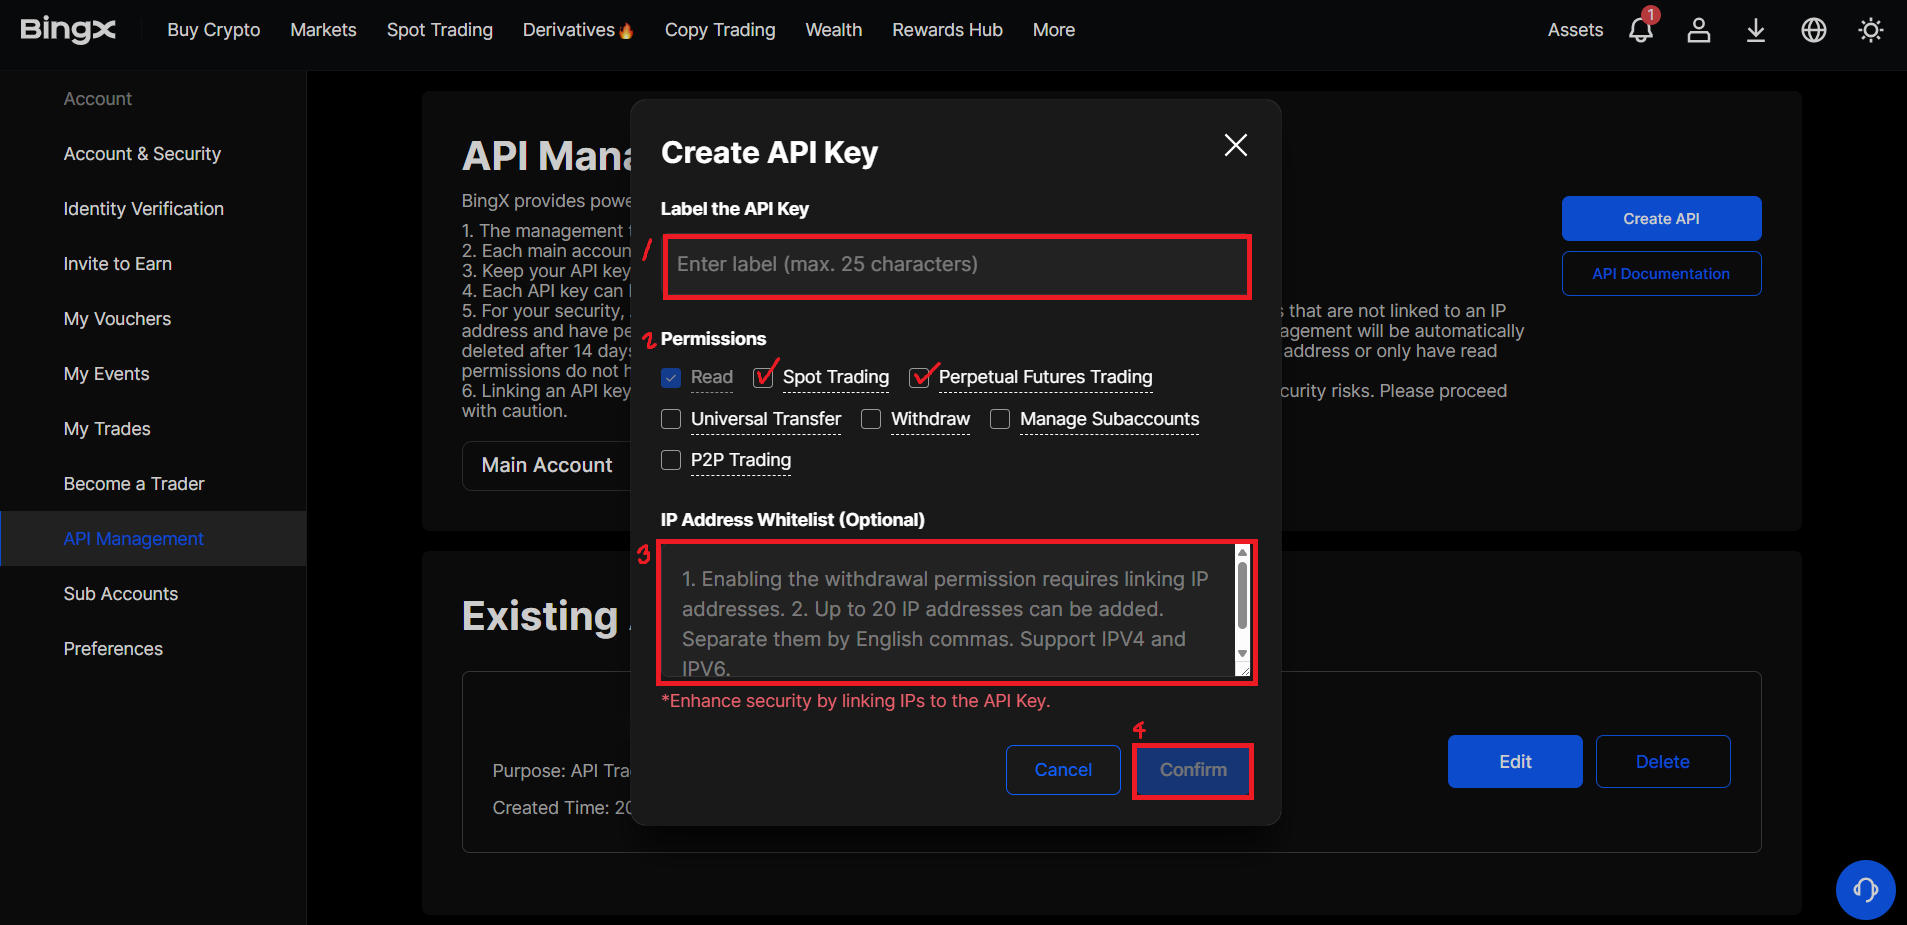1907x925 pixels.
Task: Open the customer support chat icon
Action: [x=1865, y=889]
